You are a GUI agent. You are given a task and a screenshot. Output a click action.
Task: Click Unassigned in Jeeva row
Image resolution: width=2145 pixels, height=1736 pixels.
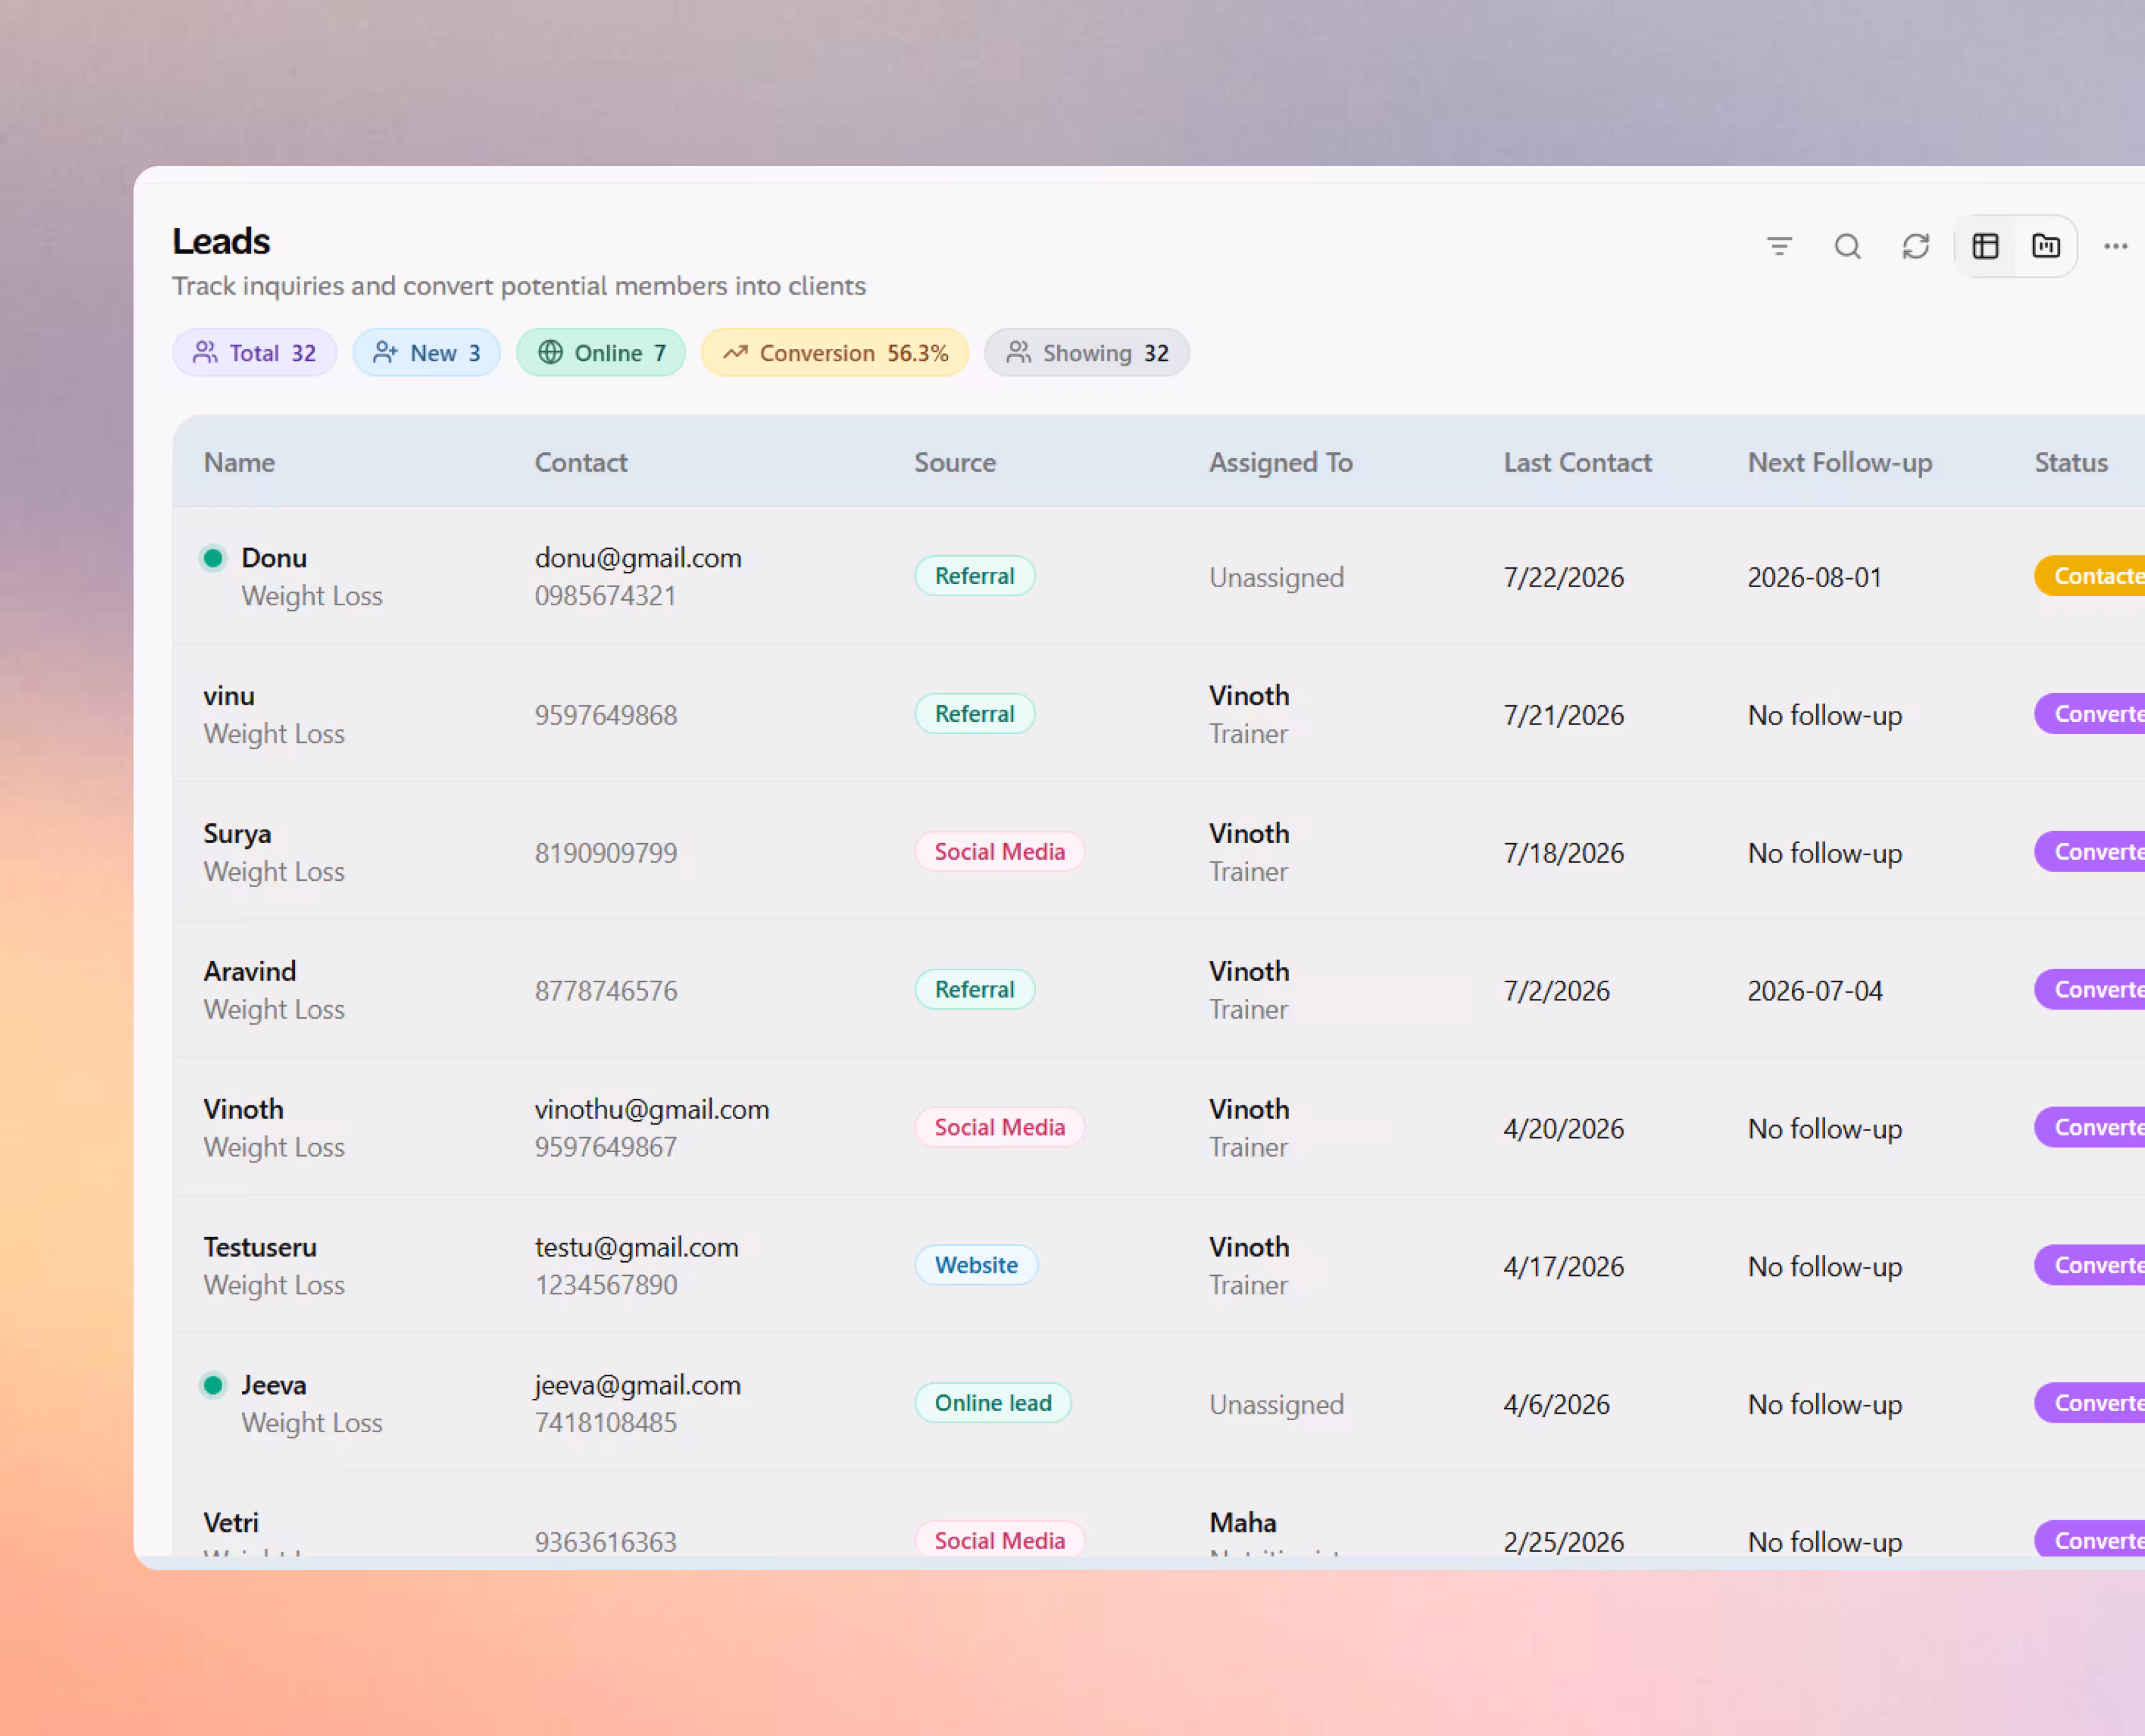click(1276, 1405)
